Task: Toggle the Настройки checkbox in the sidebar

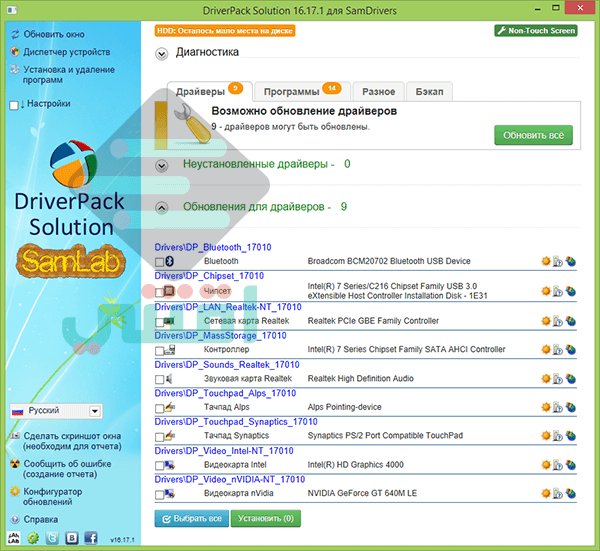Action: click(x=13, y=105)
